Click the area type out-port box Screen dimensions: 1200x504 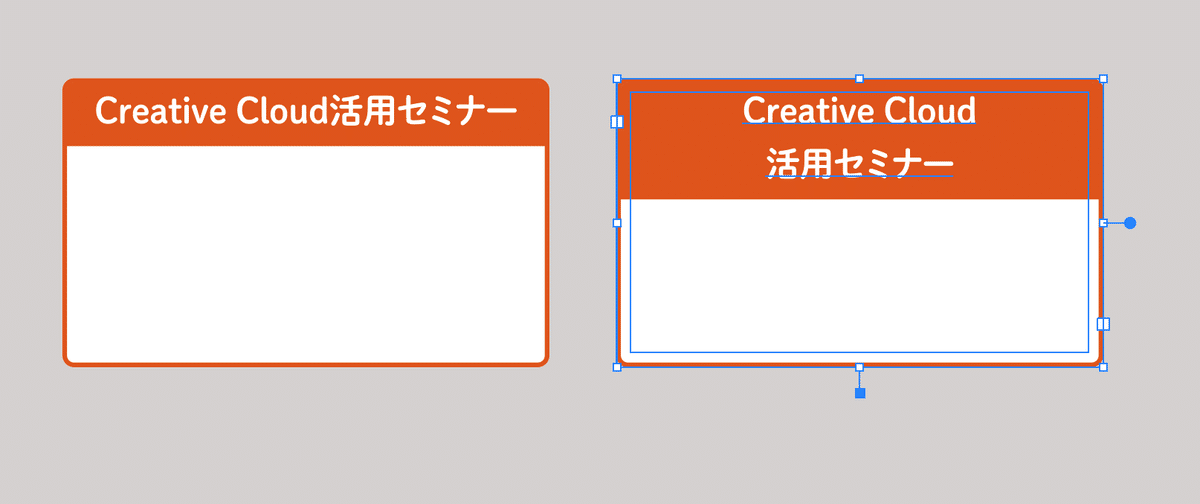click(x=1103, y=324)
